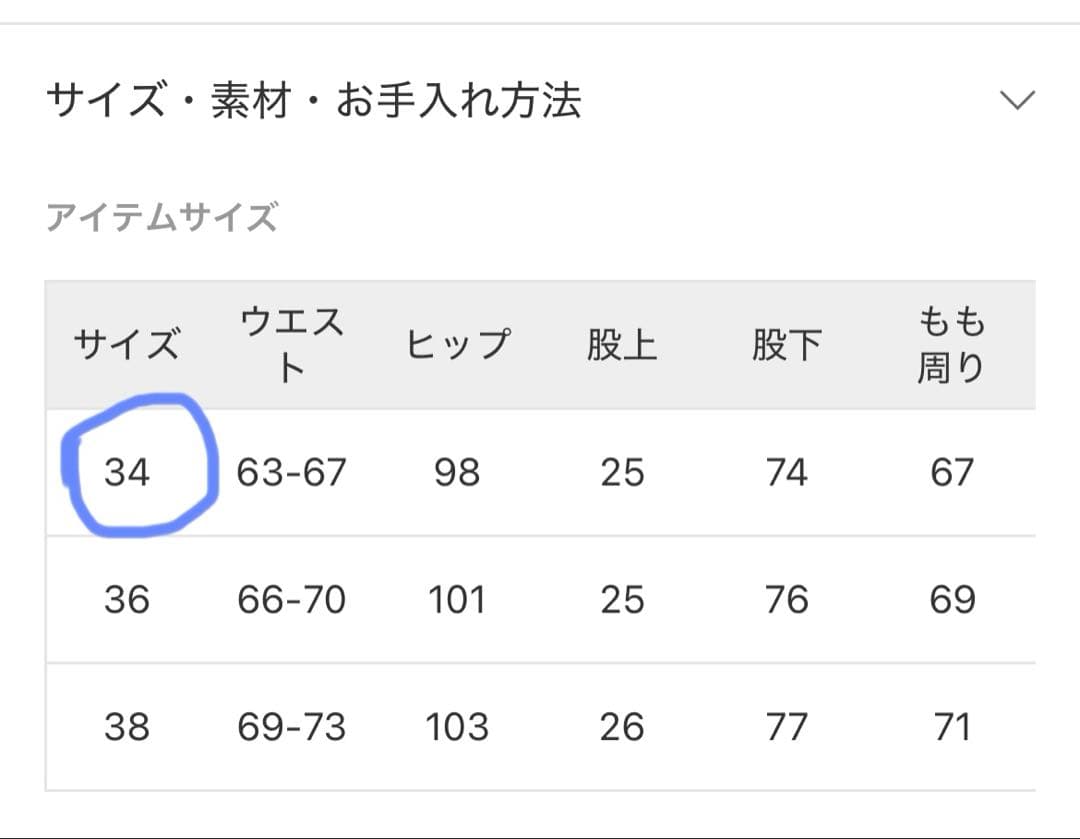Click the サイズ・素材・お手入れ方法 heading
The image size is (1080, 839).
pyautogui.click(x=314, y=101)
